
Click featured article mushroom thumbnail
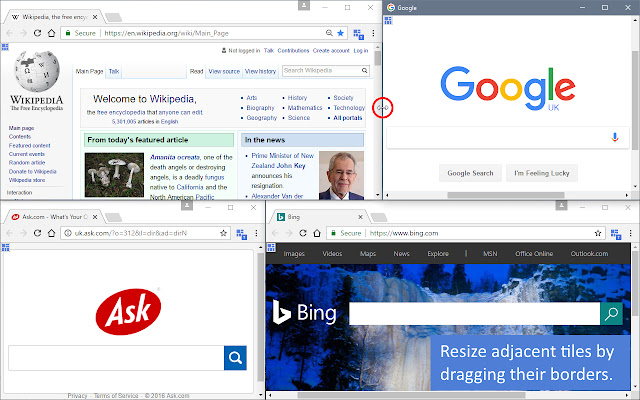coord(114,175)
